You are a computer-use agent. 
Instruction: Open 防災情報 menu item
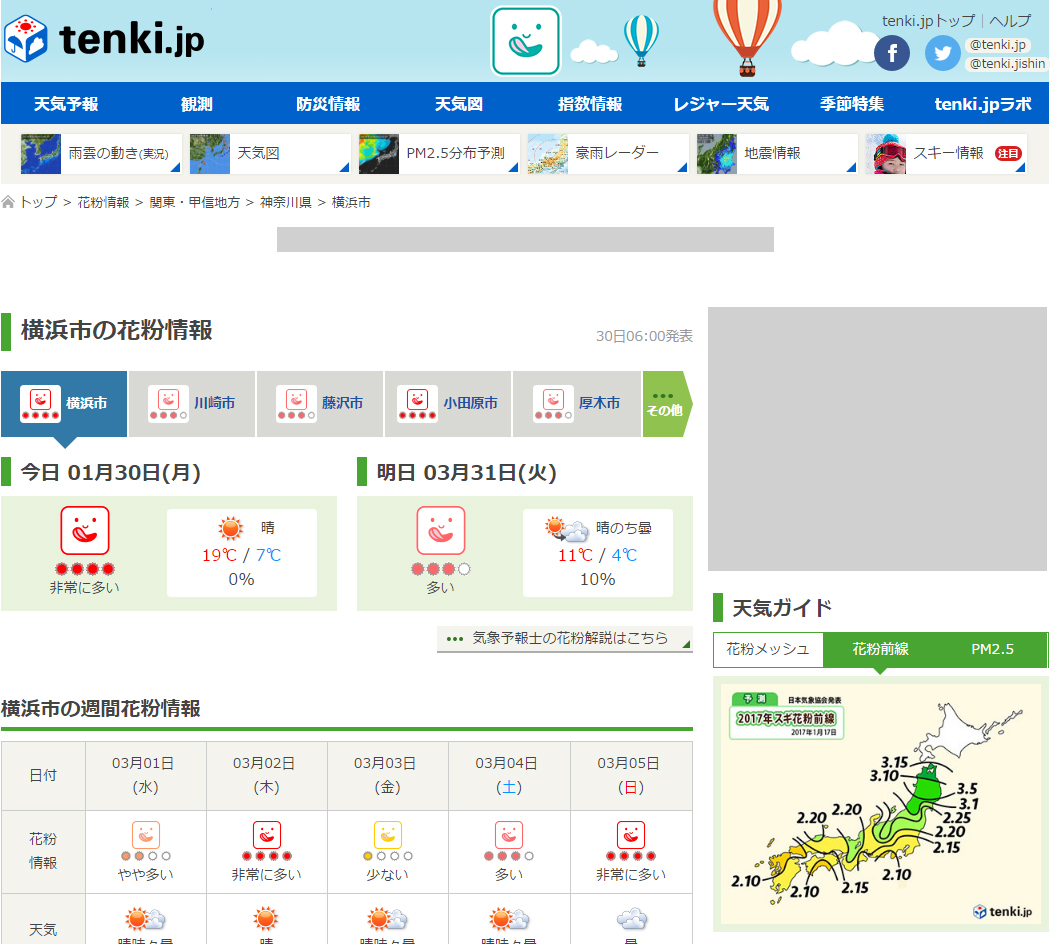pyautogui.click(x=328, y=104)
